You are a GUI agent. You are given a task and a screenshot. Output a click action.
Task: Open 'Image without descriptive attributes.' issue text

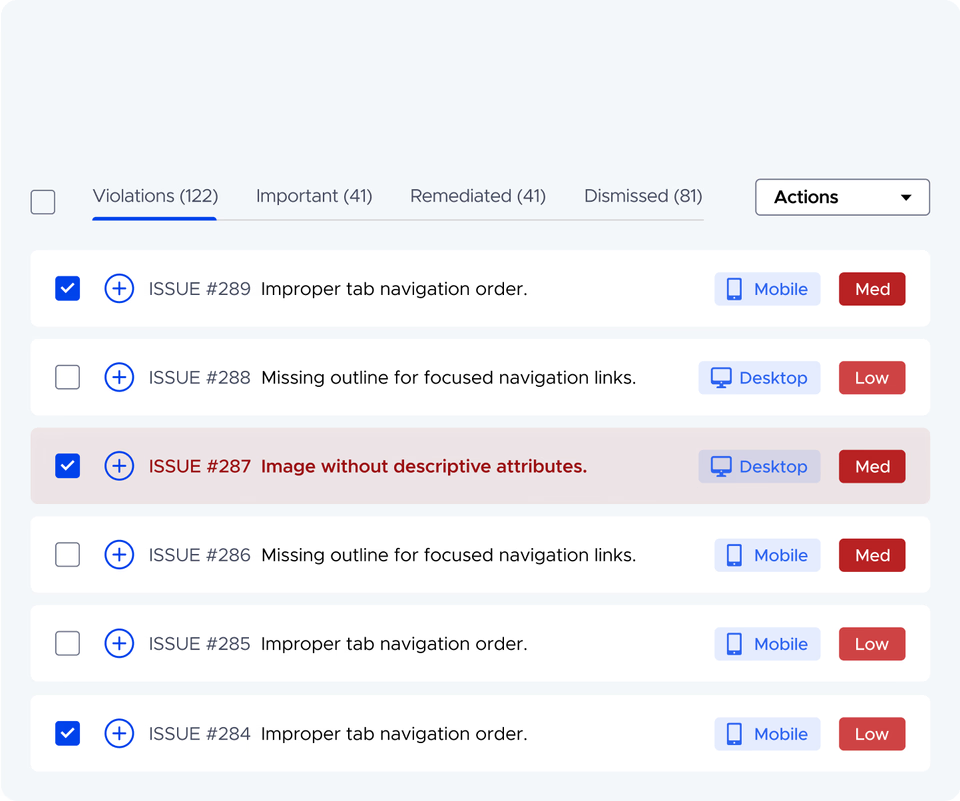[x=424, y=467]
